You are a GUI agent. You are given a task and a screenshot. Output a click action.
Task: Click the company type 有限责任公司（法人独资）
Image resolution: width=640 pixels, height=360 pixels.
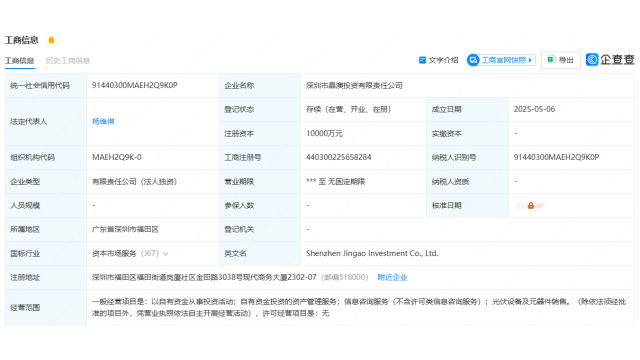pos(135,182)
